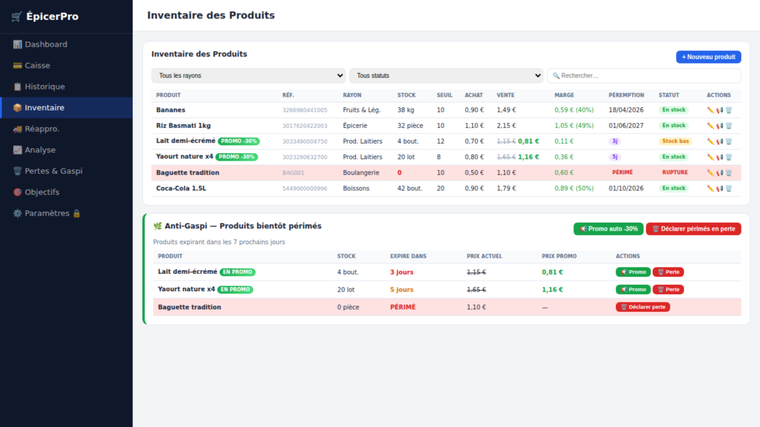The height and width of the screenshot is (427, 760).
Task: Open the 'Tous statuts' status dropdown
Action: click(x=446, y=76)
